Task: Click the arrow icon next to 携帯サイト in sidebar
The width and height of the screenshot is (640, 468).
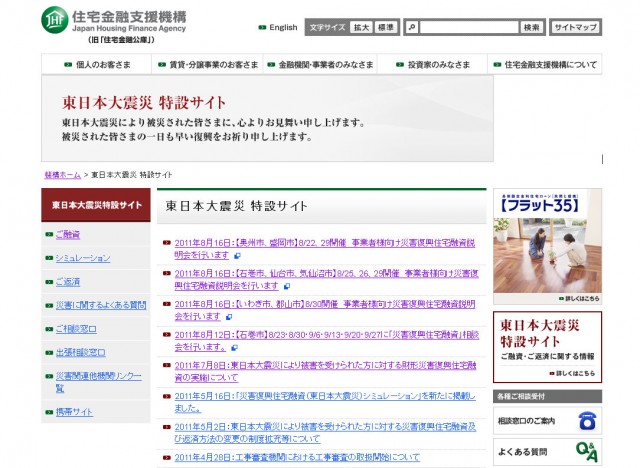Action: pyautogui.click(x=48, y=412)
